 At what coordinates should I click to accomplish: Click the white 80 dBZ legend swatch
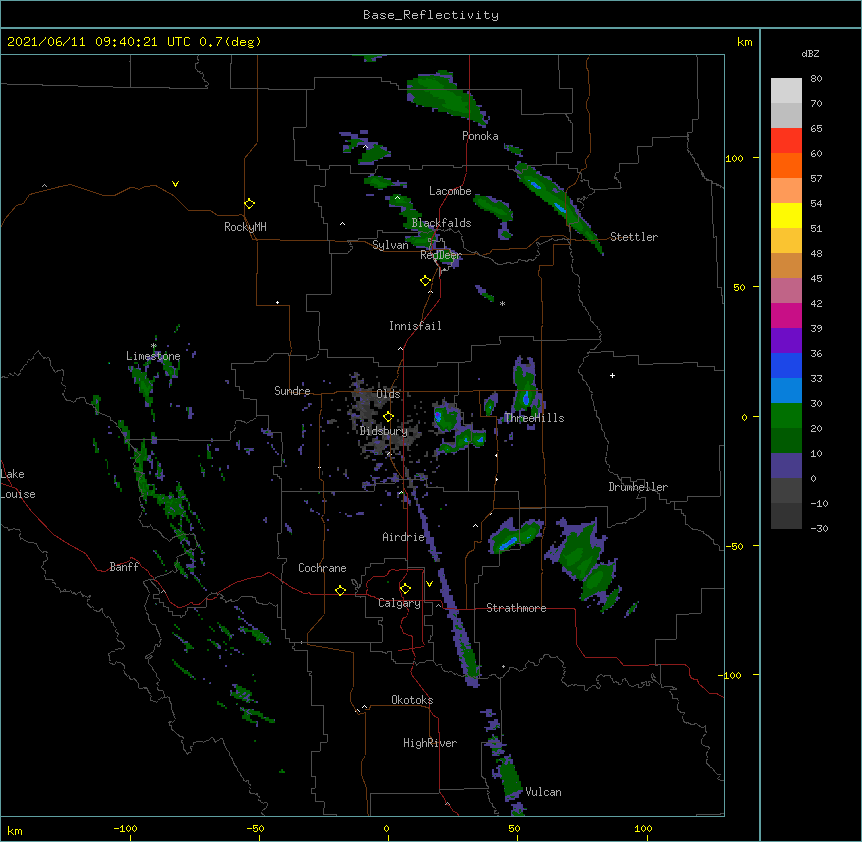tap(786, 91)
